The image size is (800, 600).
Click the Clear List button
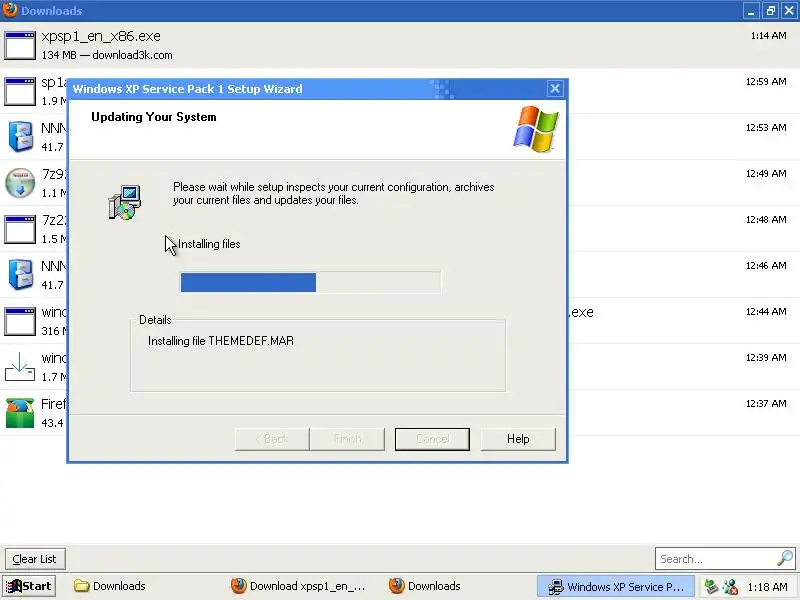pyautogui.click(x=35, y=559)
